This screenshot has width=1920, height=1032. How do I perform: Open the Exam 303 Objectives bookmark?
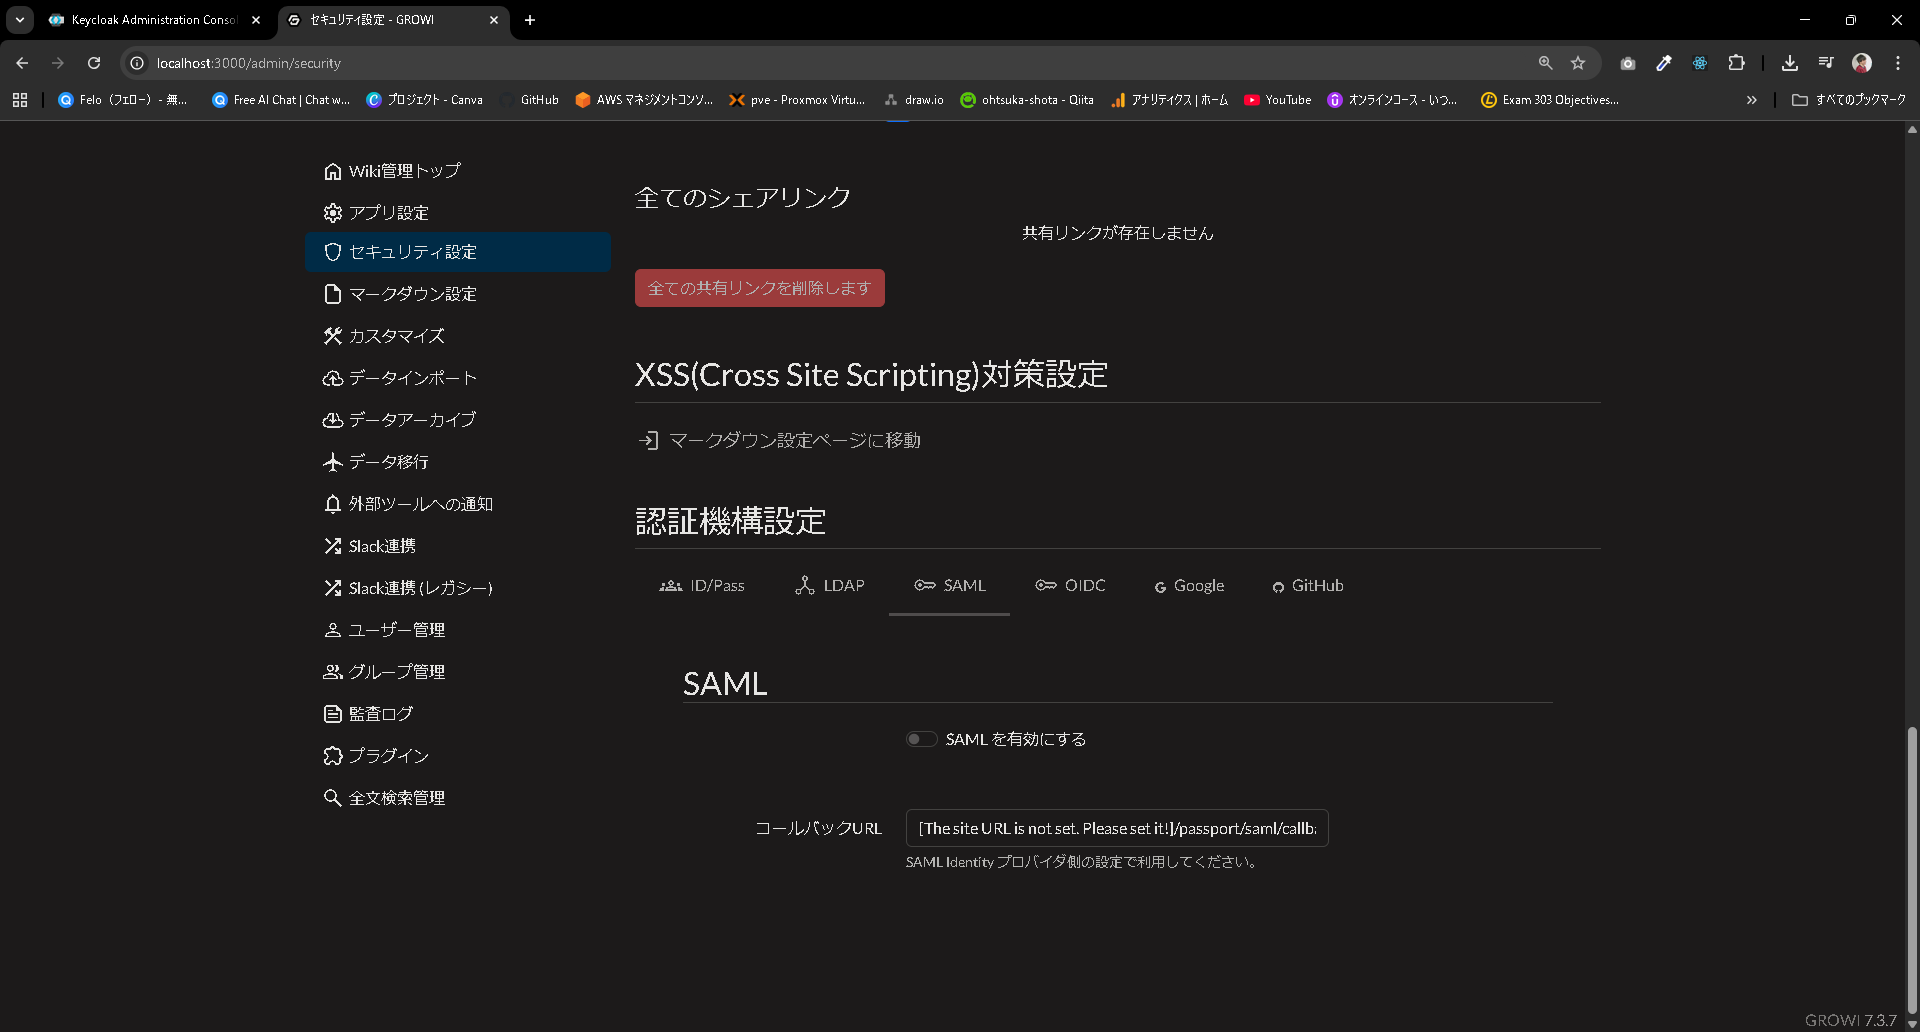point(1550,100)
